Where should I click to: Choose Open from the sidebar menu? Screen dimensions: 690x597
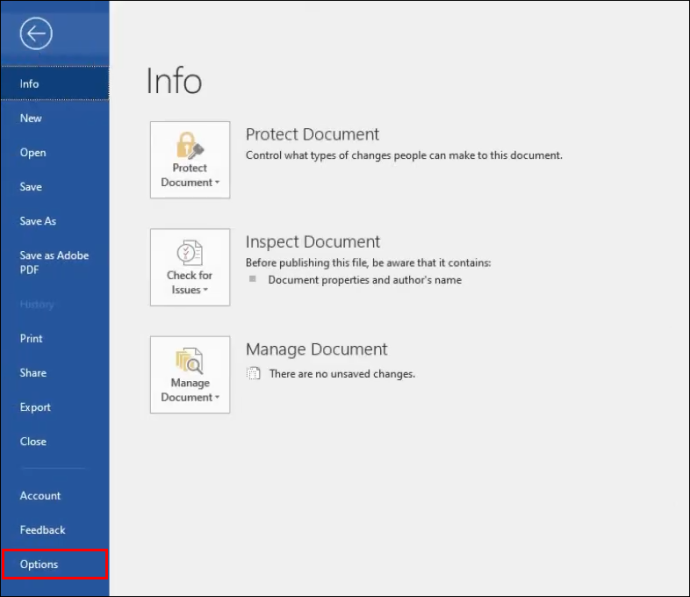coord(55,153)
